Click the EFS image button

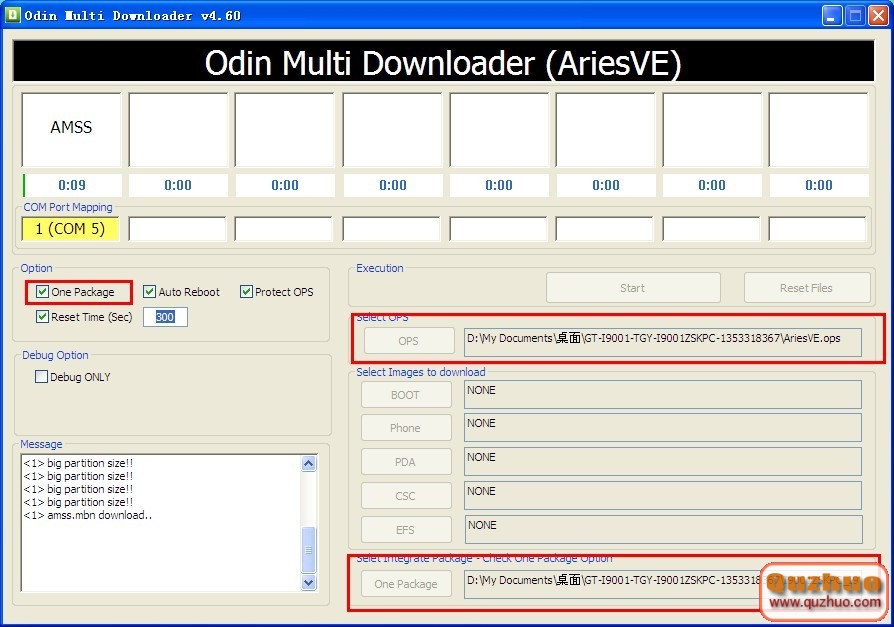[x=405, y=530]
